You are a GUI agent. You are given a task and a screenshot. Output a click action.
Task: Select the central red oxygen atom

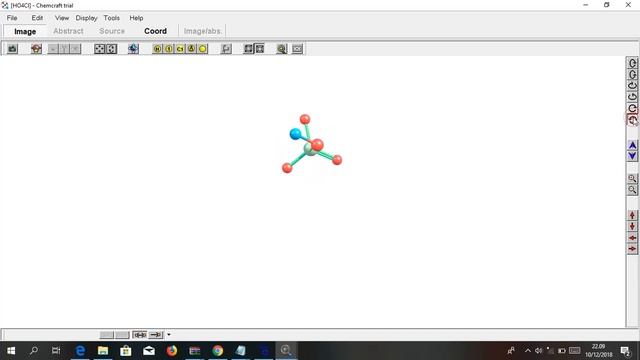point(317,144)
